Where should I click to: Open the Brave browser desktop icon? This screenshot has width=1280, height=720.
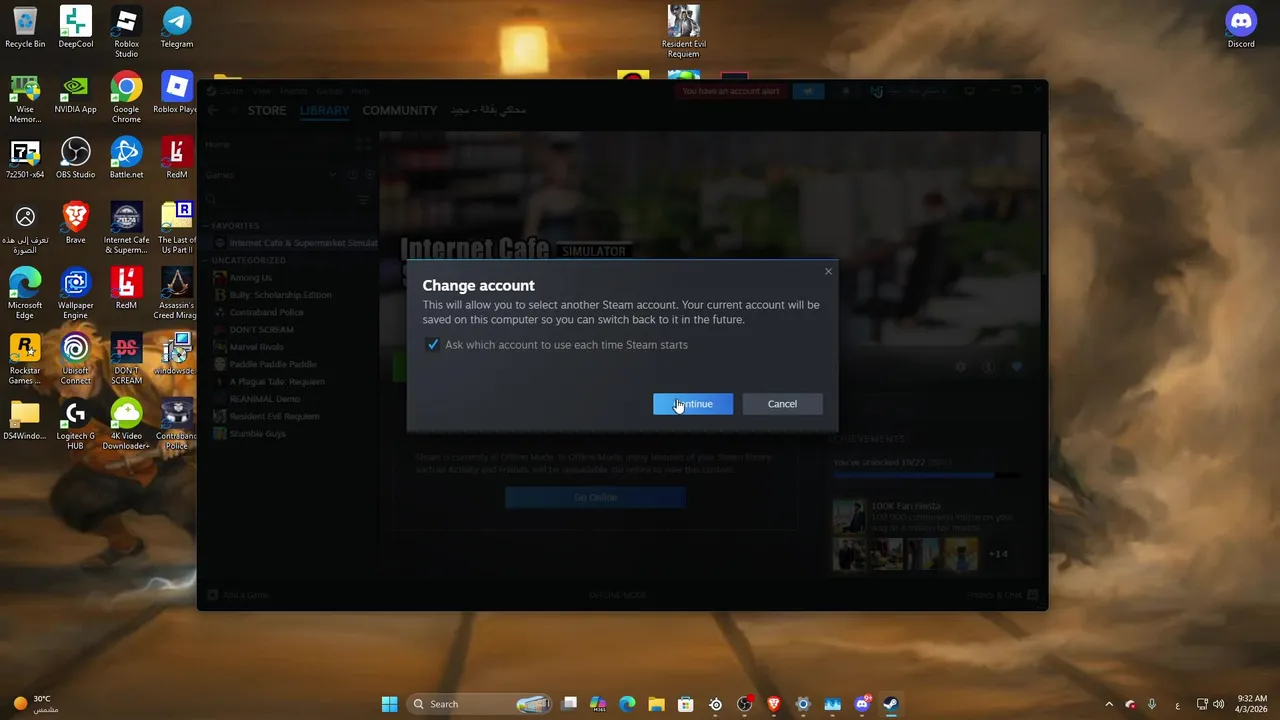(76, 223)
